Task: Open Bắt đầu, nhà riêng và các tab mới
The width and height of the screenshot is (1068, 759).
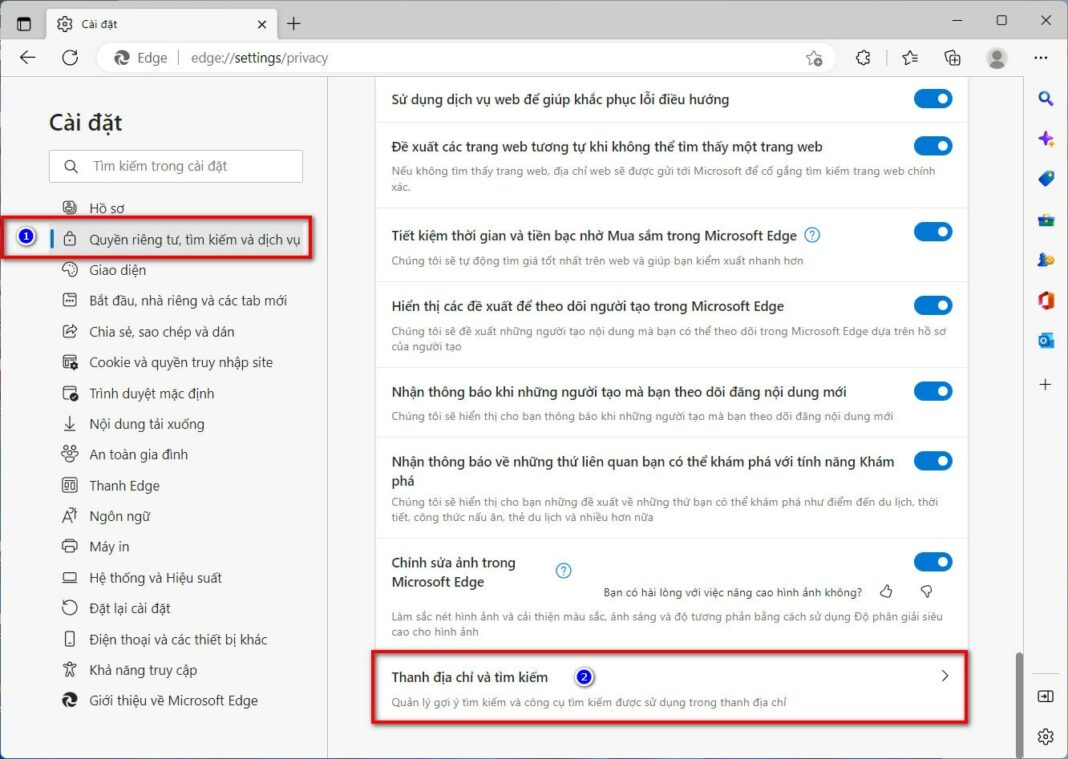Action: tap(174, 300)
